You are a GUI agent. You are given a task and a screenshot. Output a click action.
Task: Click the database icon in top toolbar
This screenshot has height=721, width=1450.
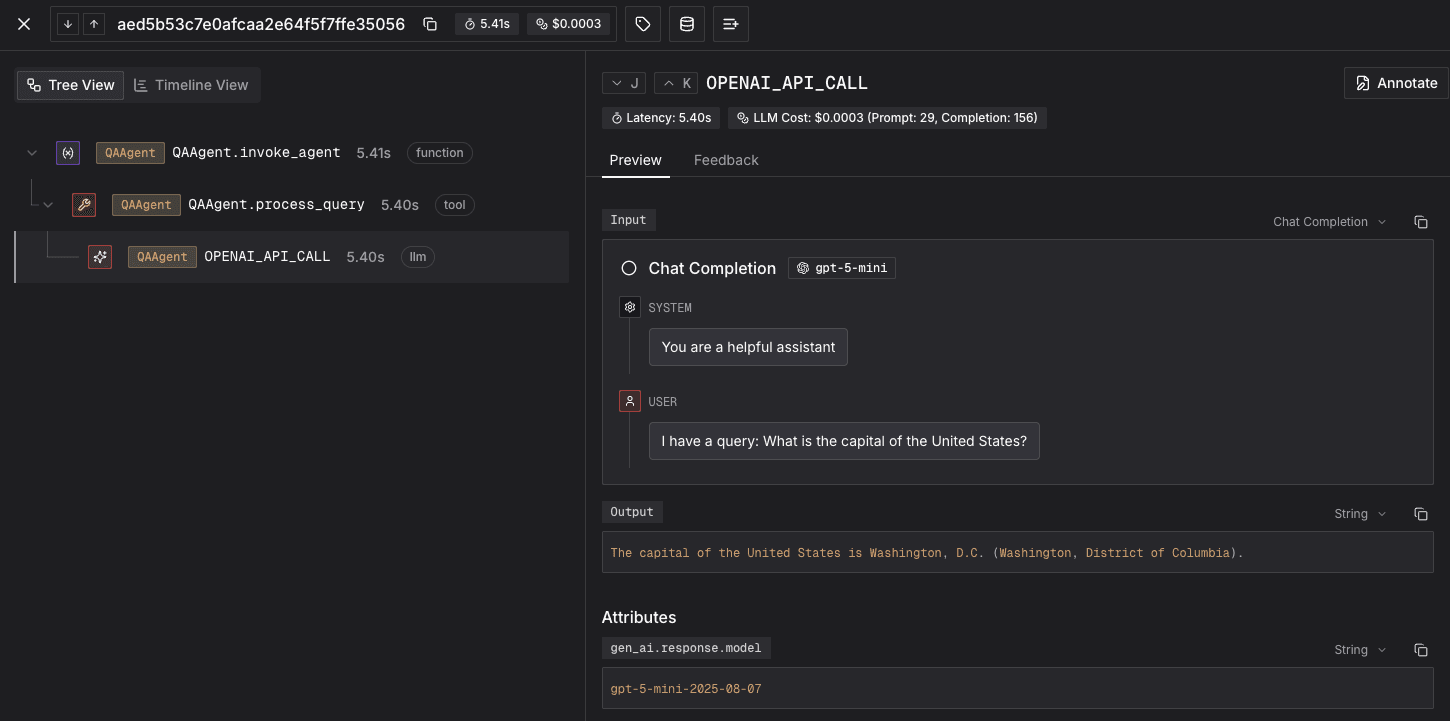(687, 24)
